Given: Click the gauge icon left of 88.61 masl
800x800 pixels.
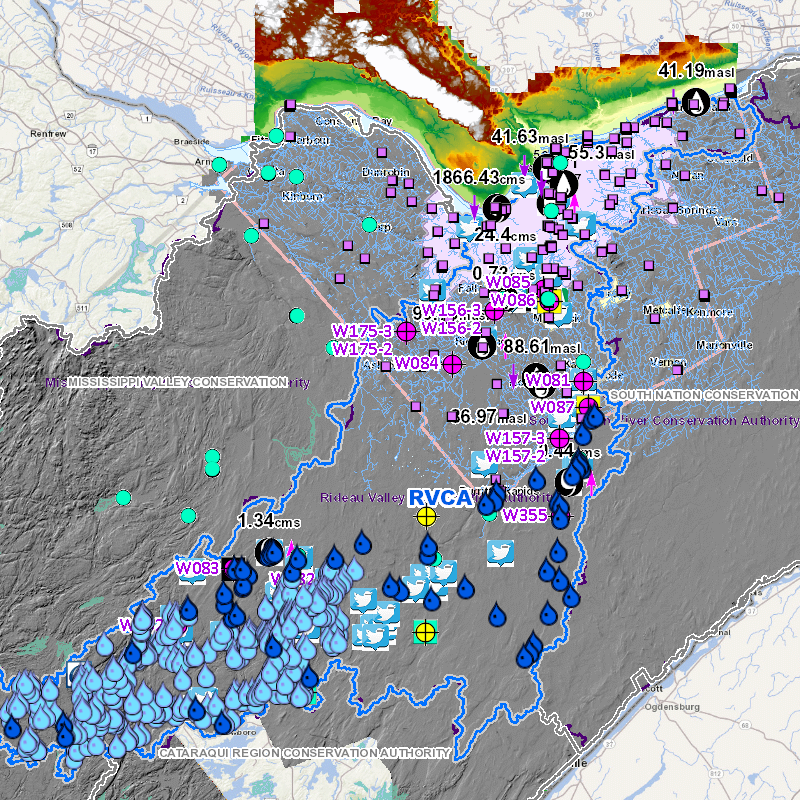Looking at the screenshot, I should click(482, 347).
